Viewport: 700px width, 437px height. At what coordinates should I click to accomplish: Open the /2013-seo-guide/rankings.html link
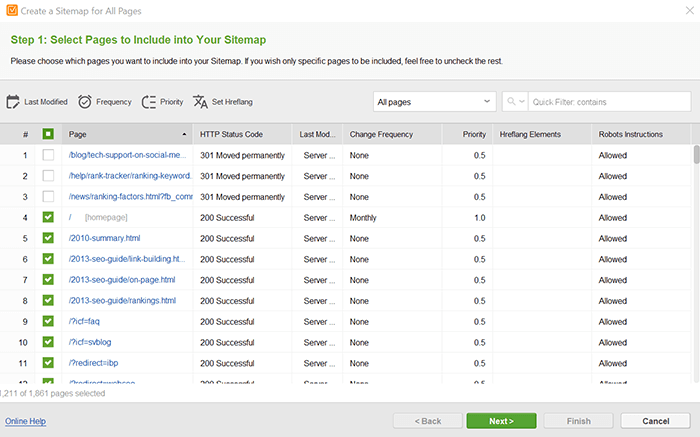click(122, 300)
